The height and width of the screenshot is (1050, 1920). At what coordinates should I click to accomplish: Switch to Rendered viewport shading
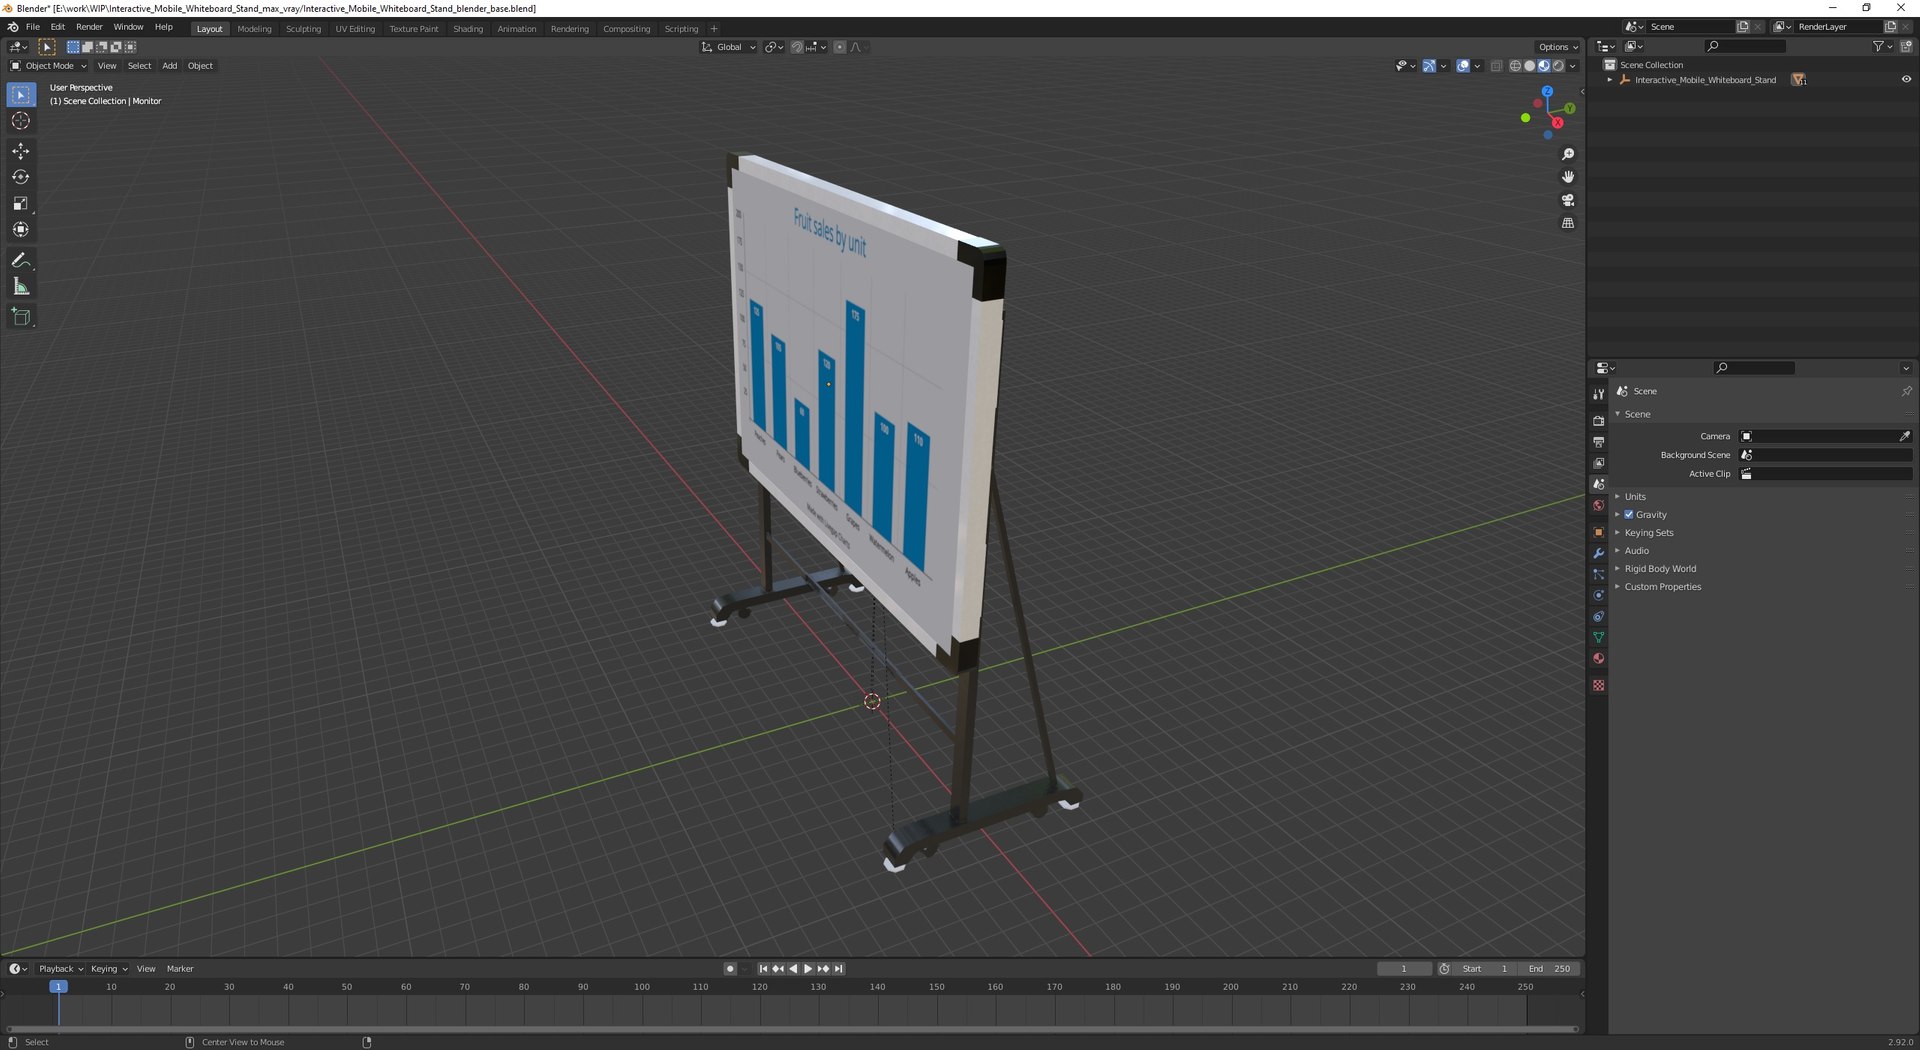pyautogui.click(x=1558, y=66)
